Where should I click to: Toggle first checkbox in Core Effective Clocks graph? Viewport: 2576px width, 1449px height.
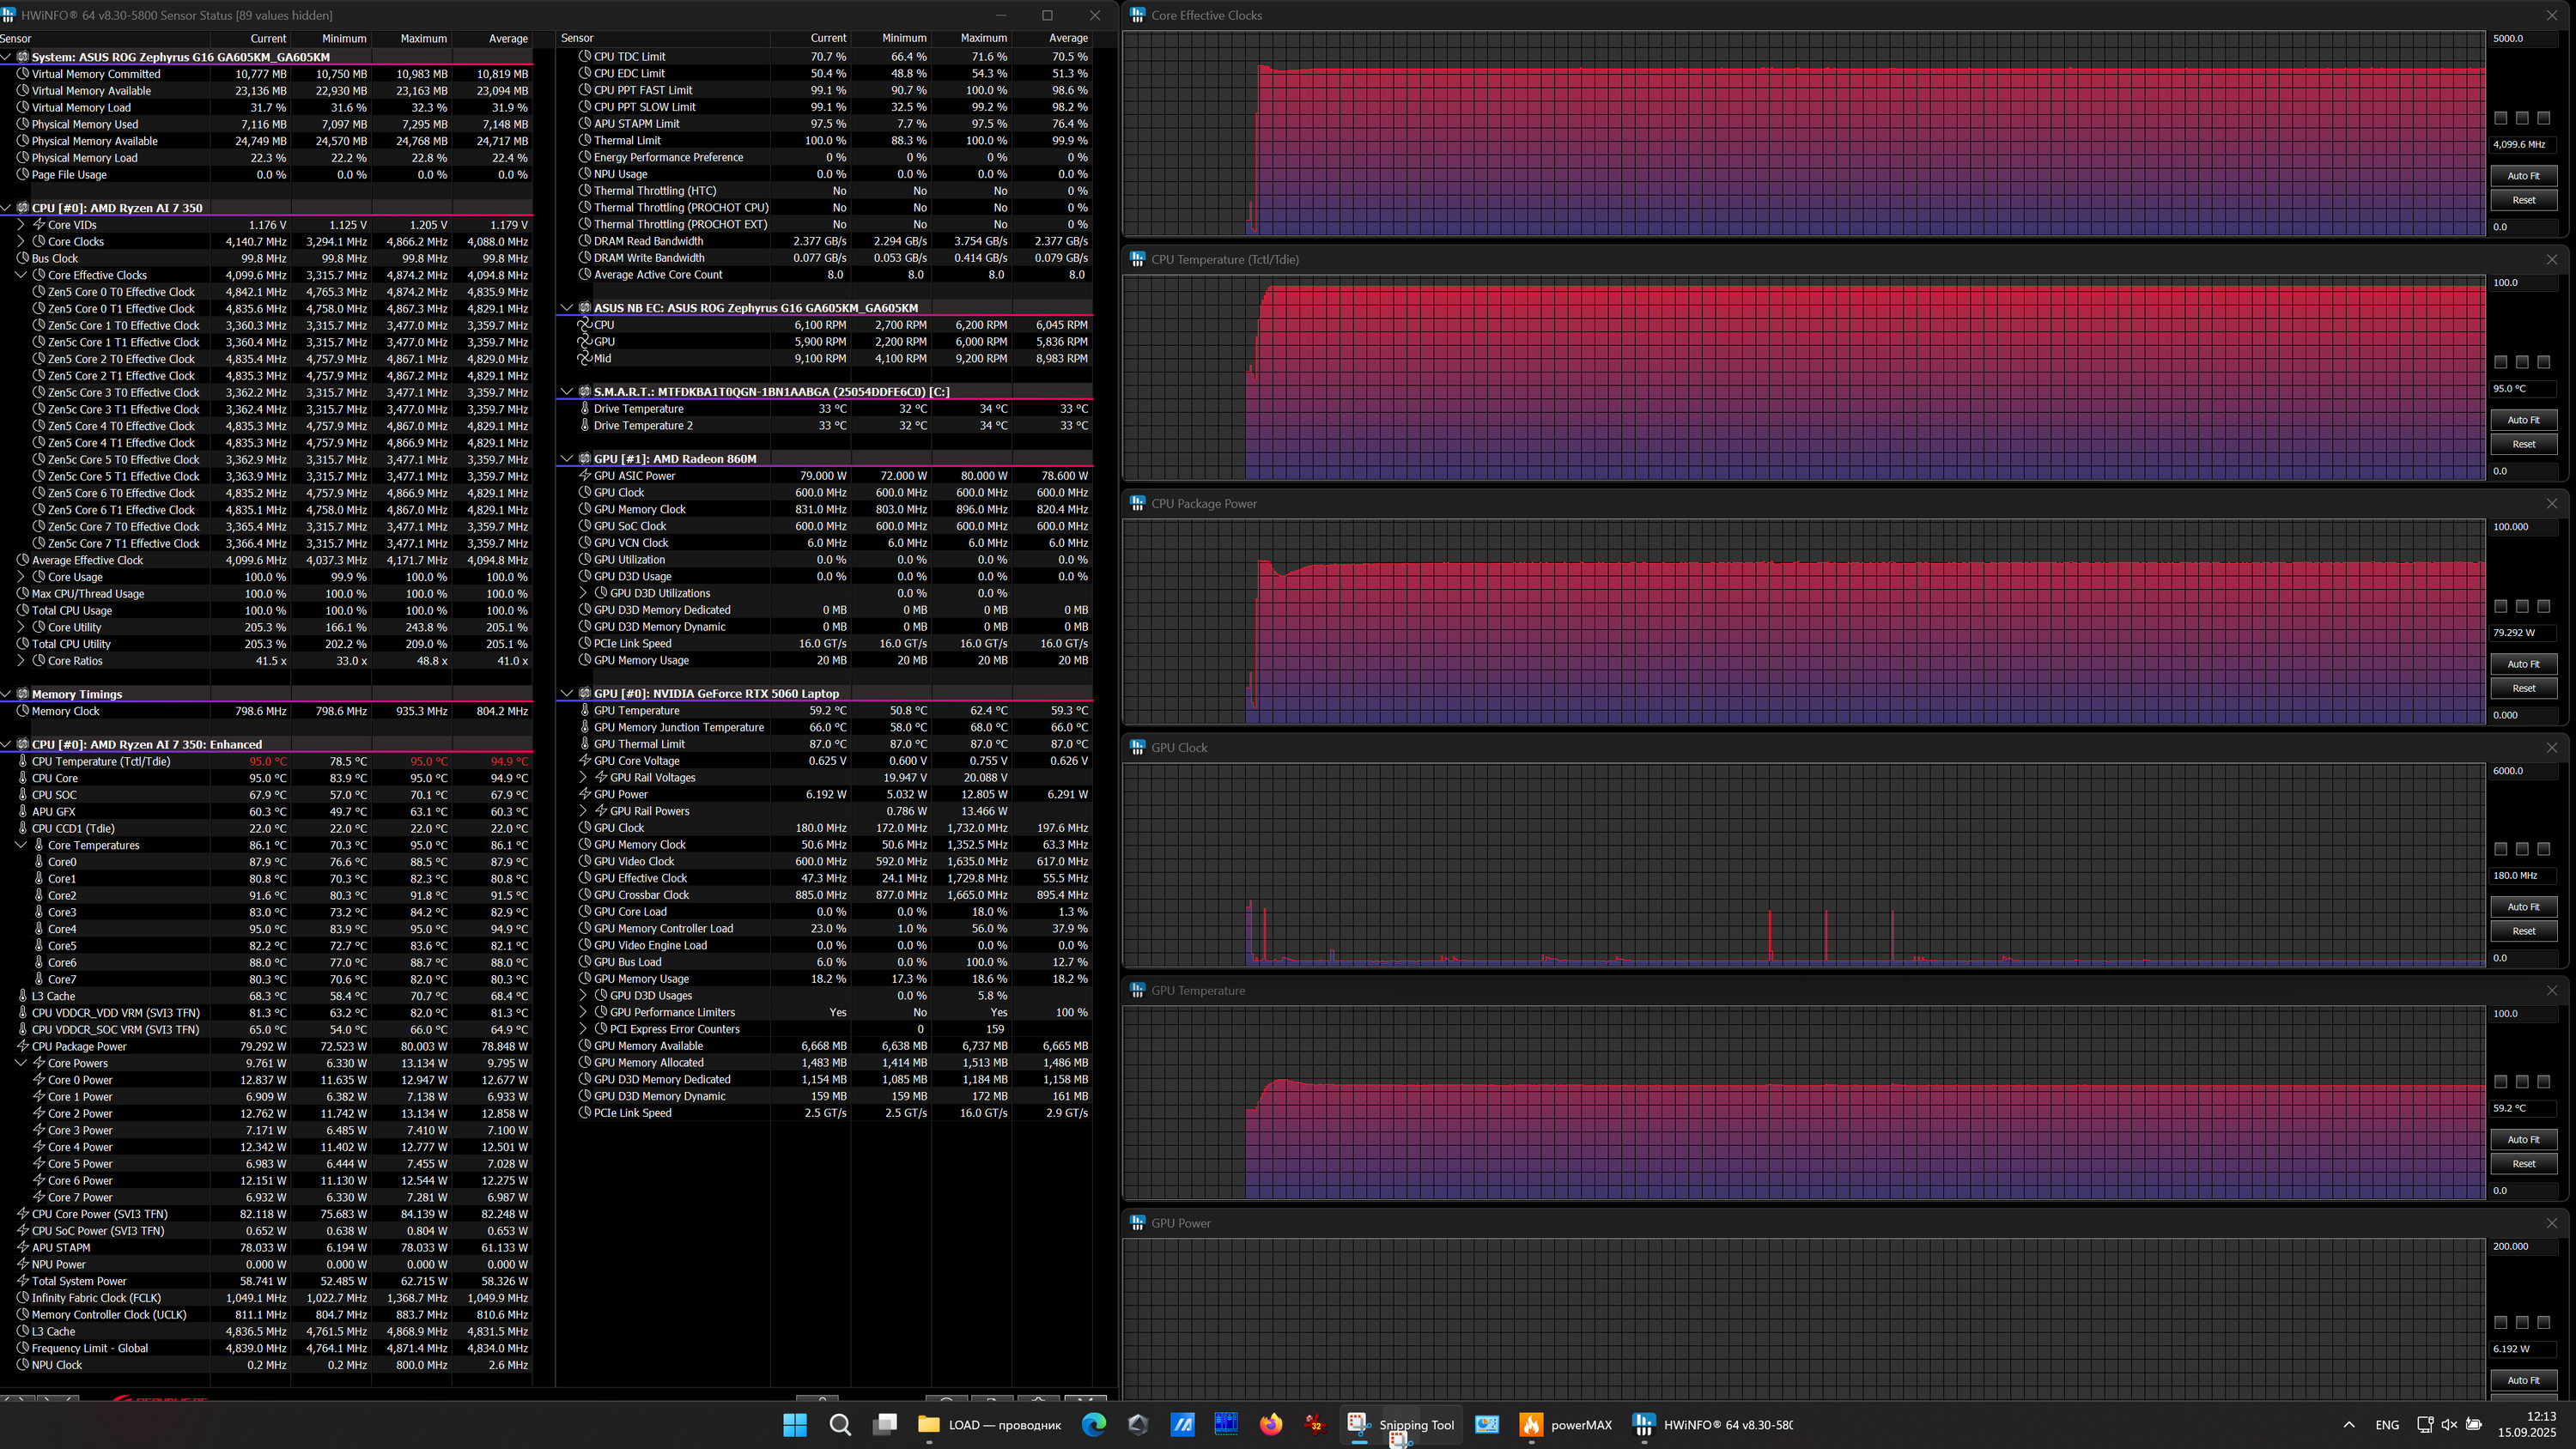click(2500, 118)
